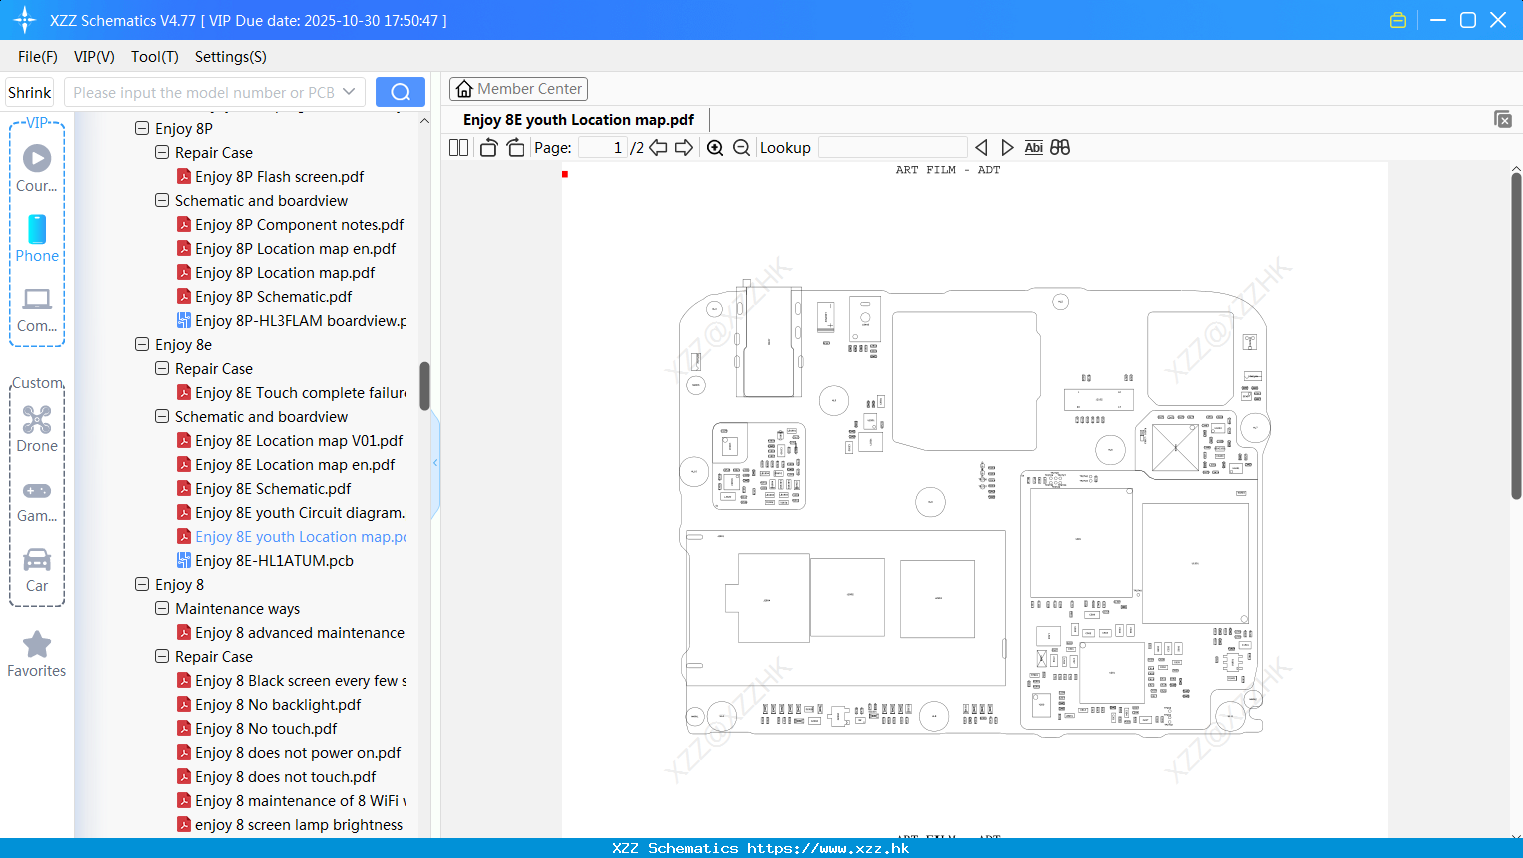Collapse Repair Case under Enjoy 8P
1523x858 pixels.
(162, 152)
